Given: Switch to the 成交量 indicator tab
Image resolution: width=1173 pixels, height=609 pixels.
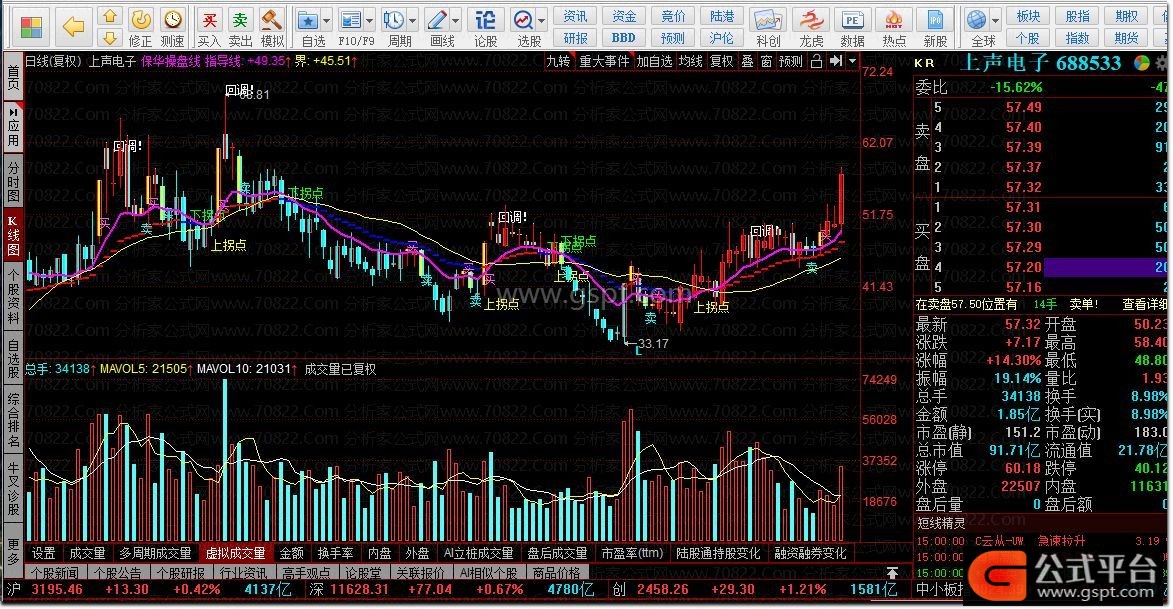Looking at the screenshot, I should pos(88,554).
